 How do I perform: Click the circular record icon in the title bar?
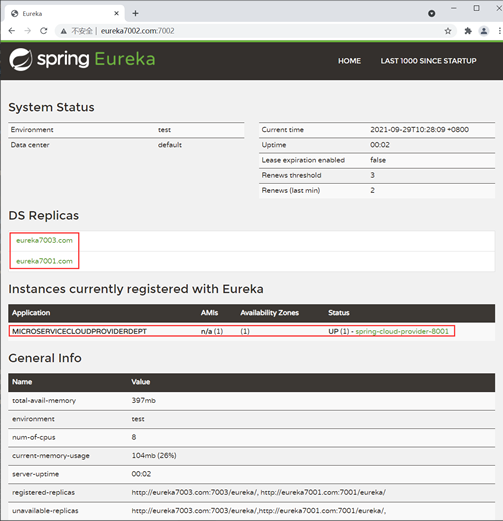coord(431,13)
